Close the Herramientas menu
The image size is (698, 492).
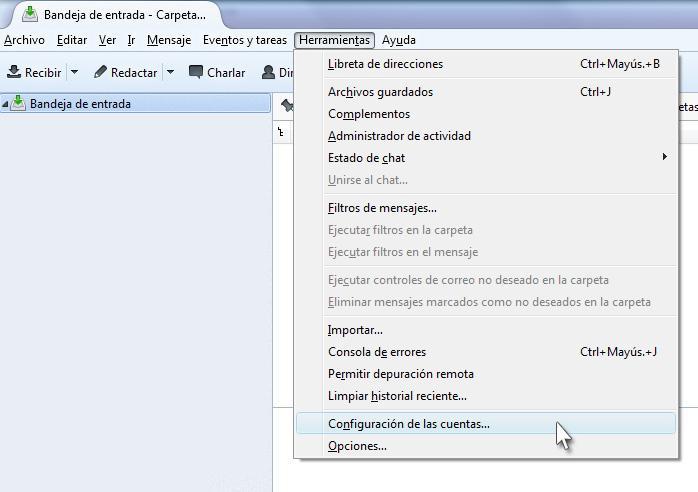[x=334, y=40]
